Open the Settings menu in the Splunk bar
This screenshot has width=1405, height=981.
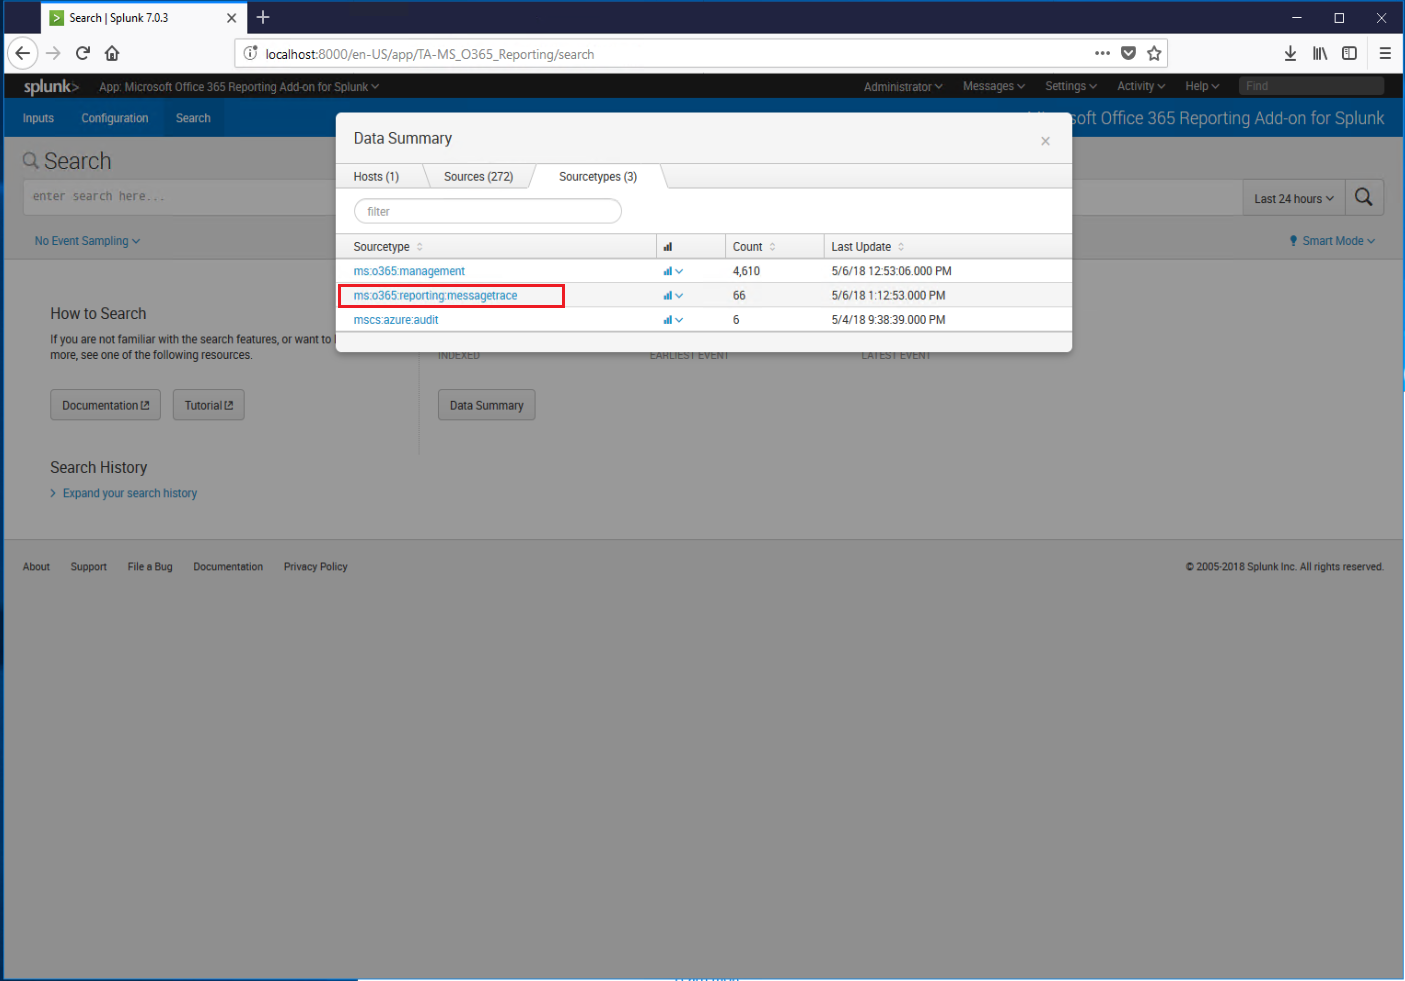[x=1069, y=86]
